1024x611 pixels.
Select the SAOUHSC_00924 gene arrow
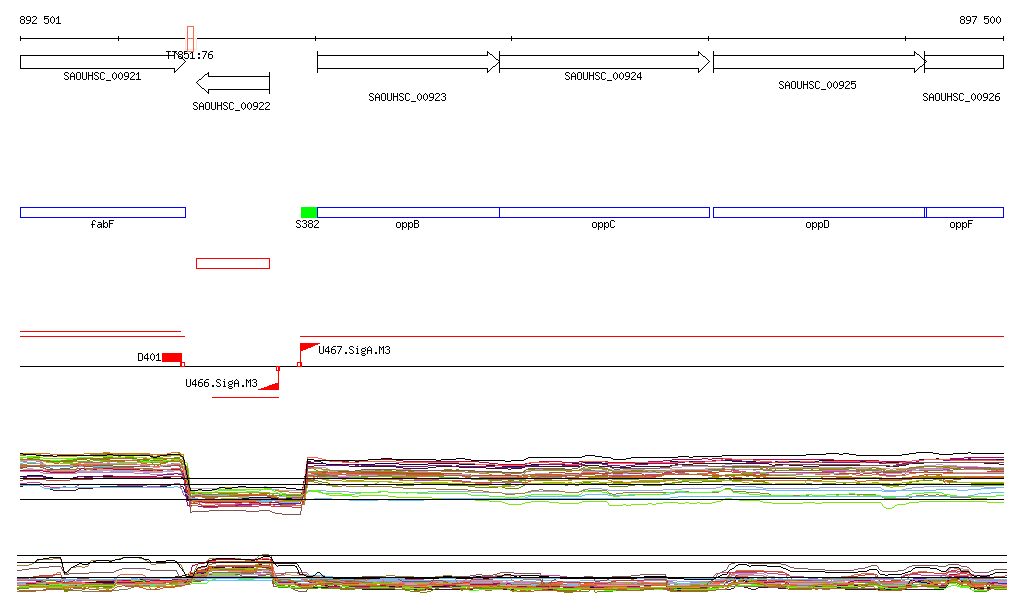pos(604,62)
